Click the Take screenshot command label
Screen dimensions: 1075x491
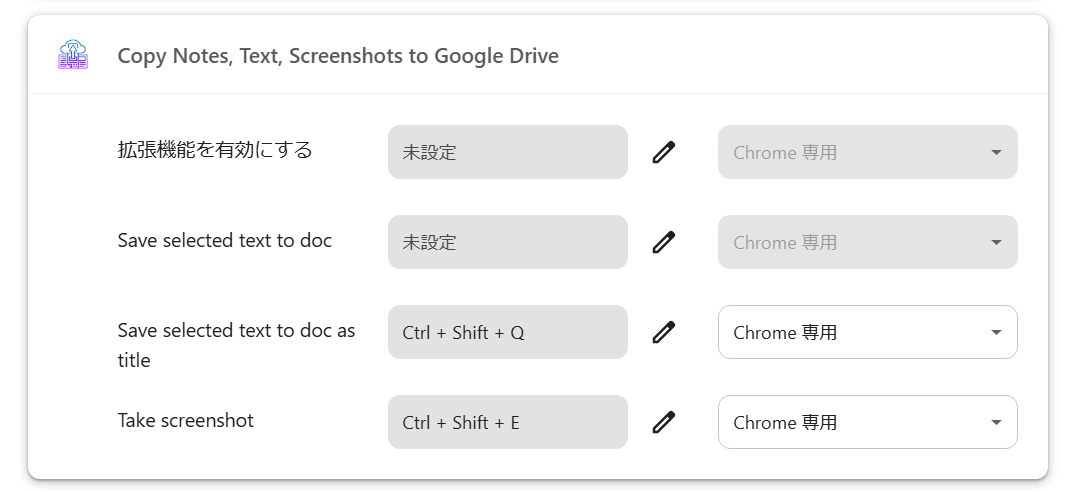[x=186, y=420]
